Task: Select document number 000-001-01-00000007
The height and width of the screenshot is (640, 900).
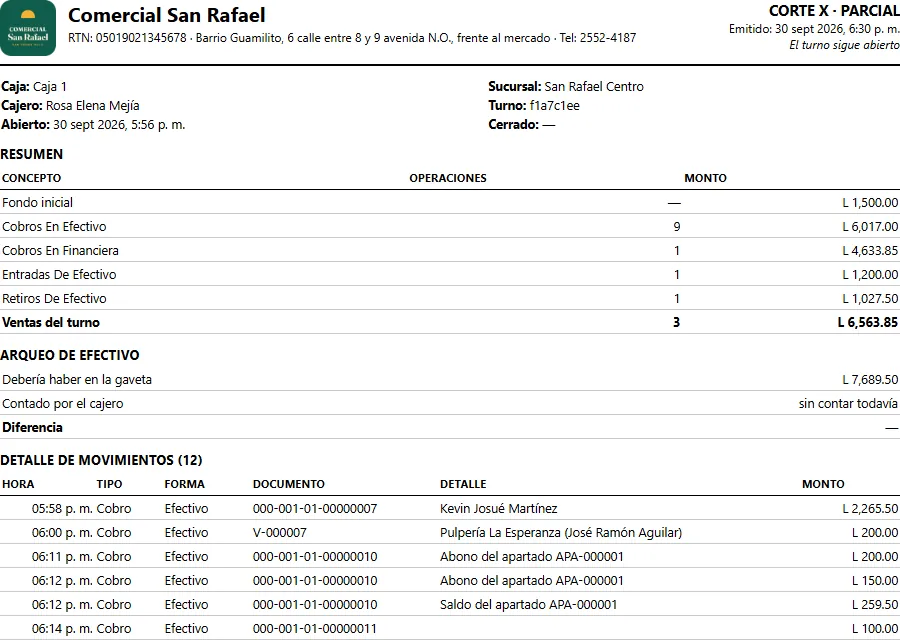Action: [x=315, y=509]
